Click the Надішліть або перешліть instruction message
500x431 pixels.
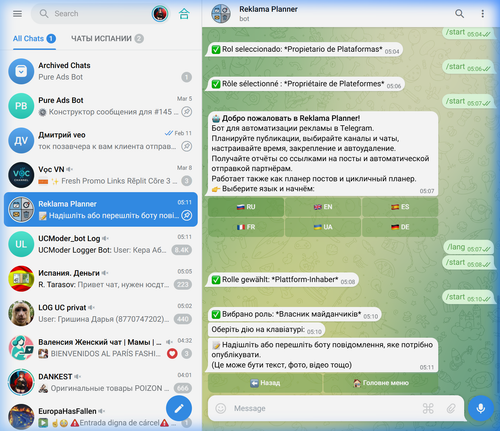pyautogui.click(x=323, y=355)
